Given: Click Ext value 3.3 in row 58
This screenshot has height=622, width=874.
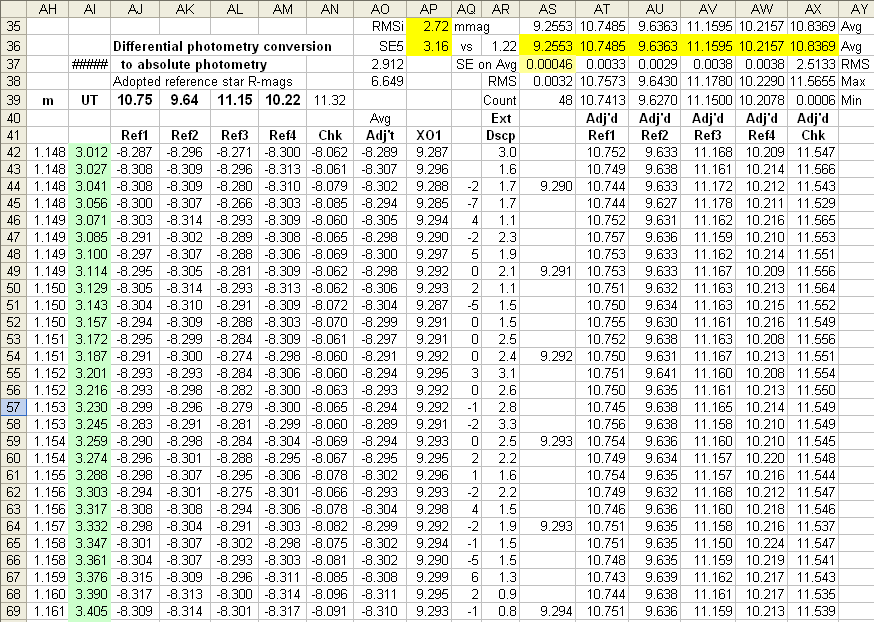Looking at the screenshot, I should [501, 424].
